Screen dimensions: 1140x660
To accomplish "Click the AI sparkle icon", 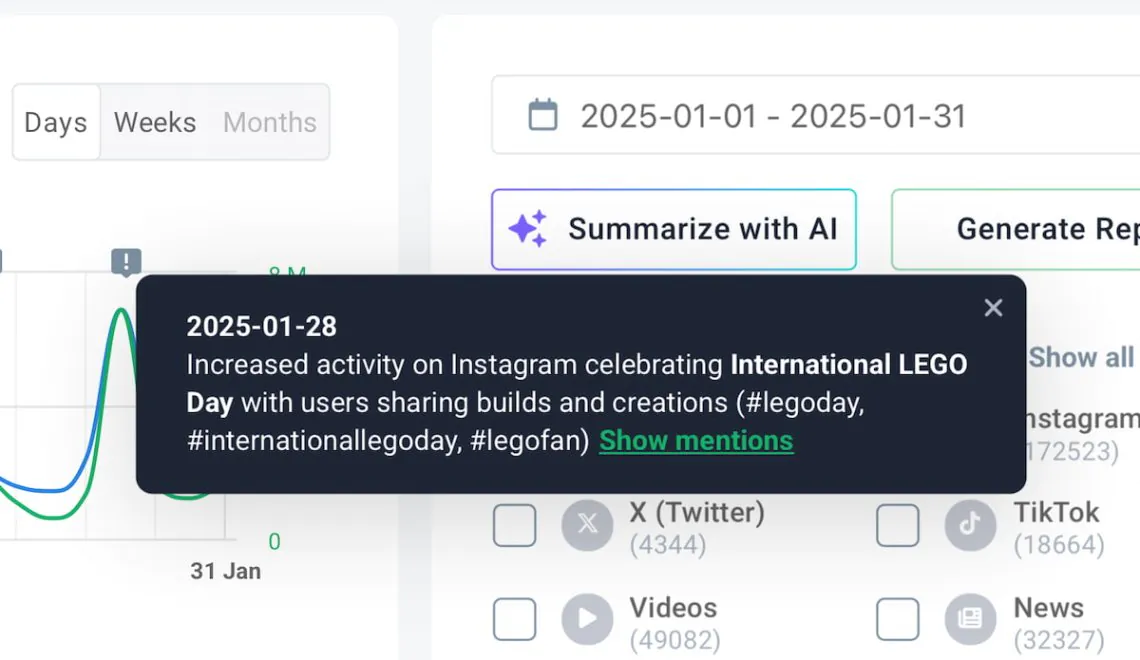I will point(528,229).
